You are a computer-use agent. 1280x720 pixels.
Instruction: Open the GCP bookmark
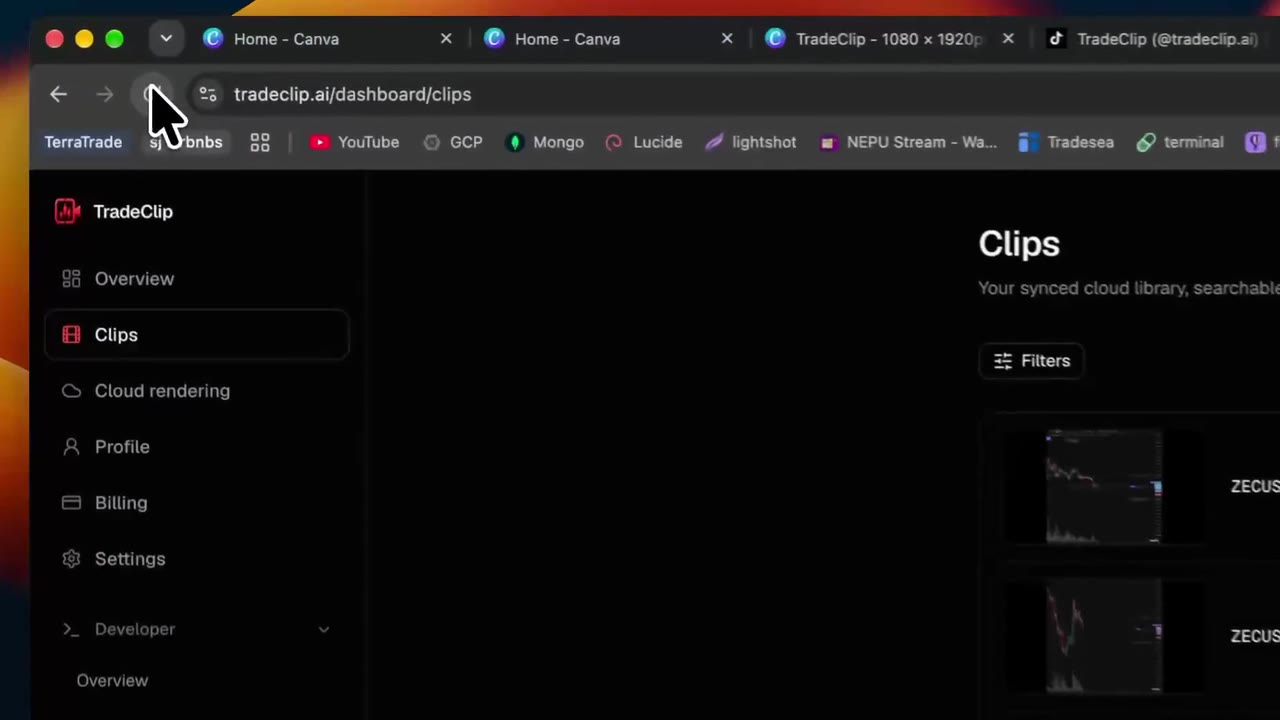[x=452, y=142]
